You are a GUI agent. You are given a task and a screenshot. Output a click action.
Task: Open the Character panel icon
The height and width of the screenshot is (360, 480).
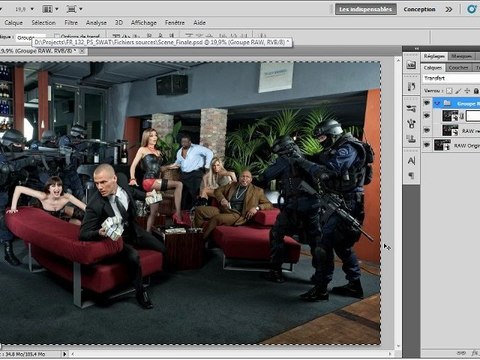pos(411,161)
